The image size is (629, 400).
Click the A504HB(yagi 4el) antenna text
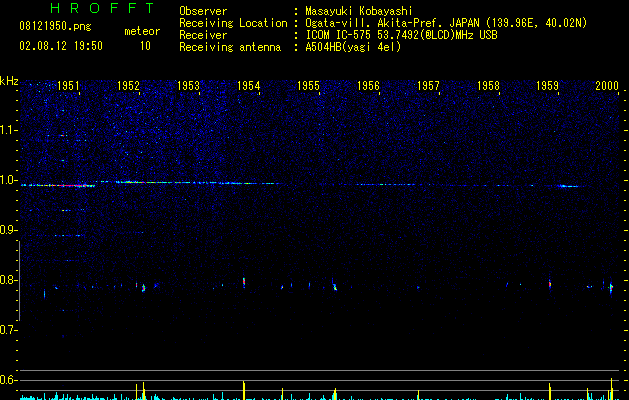[x=353, y=47]
